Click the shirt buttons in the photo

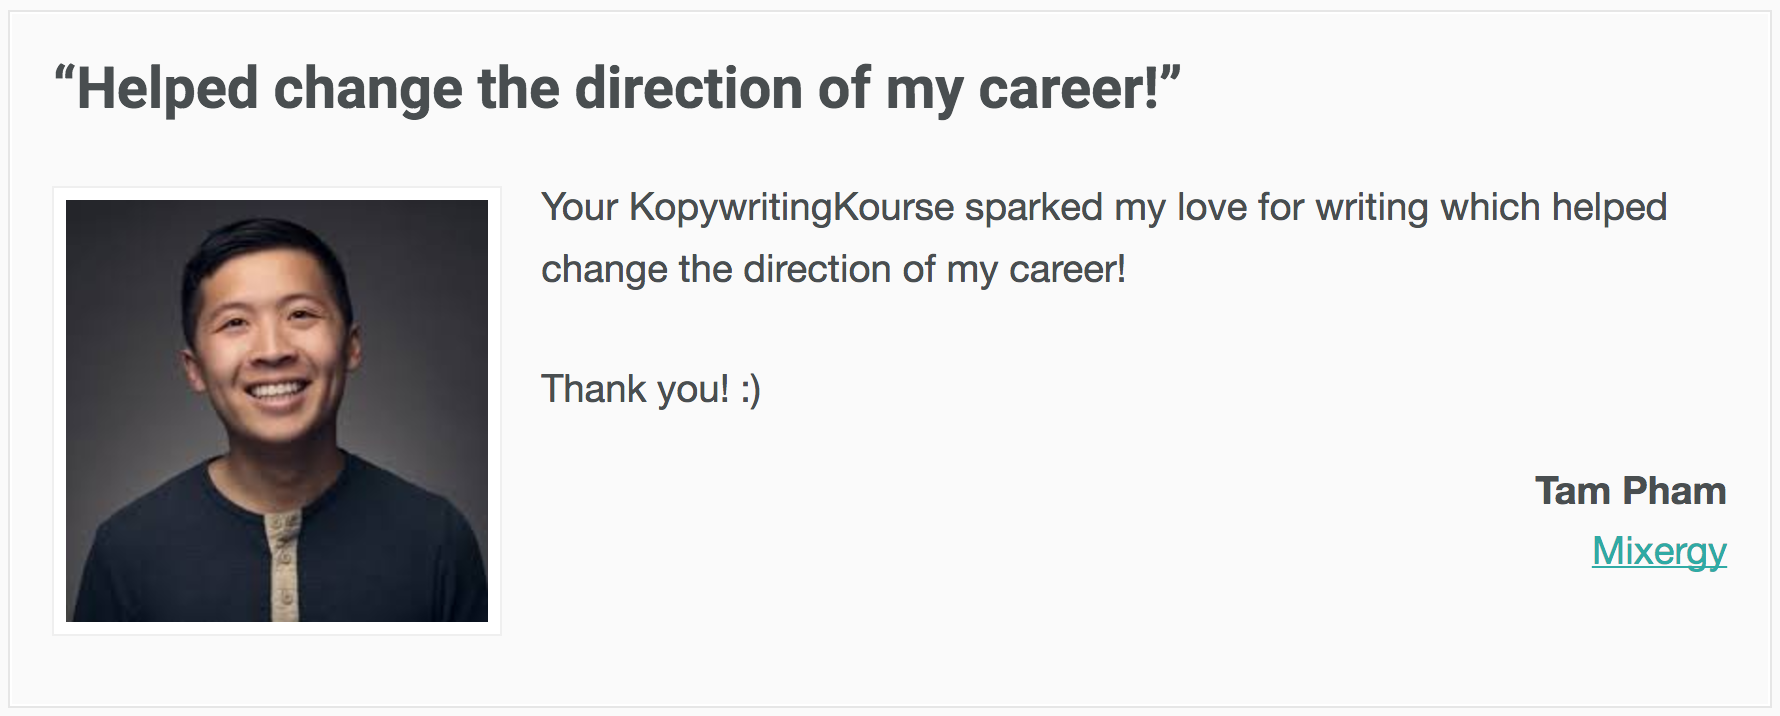[282, 563]
